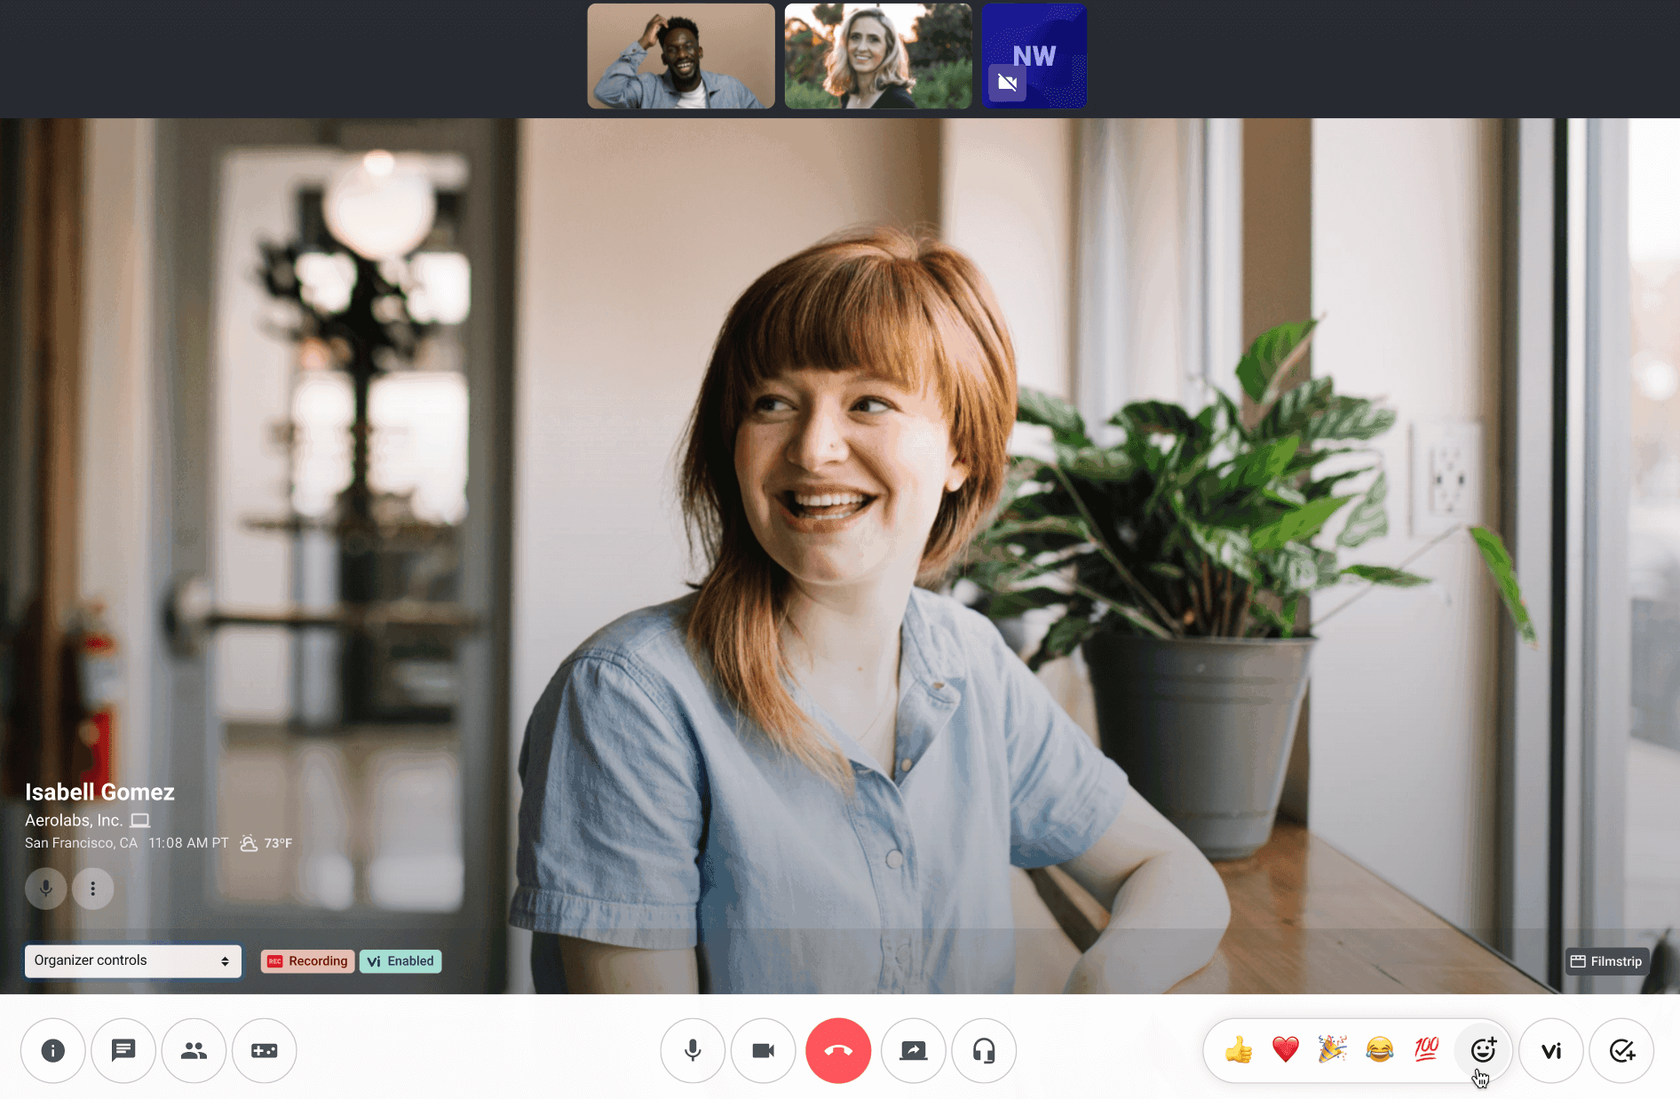Viewport: 1680px width, 1099px height.
Task: Toggle the camera video button
Action: [x=763, y=1051]
